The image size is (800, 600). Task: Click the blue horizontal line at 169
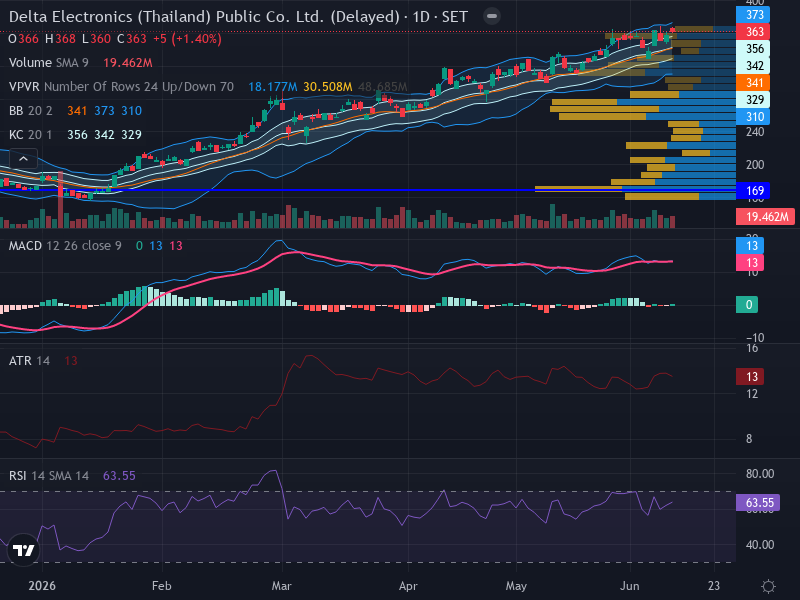click(367, 190)
